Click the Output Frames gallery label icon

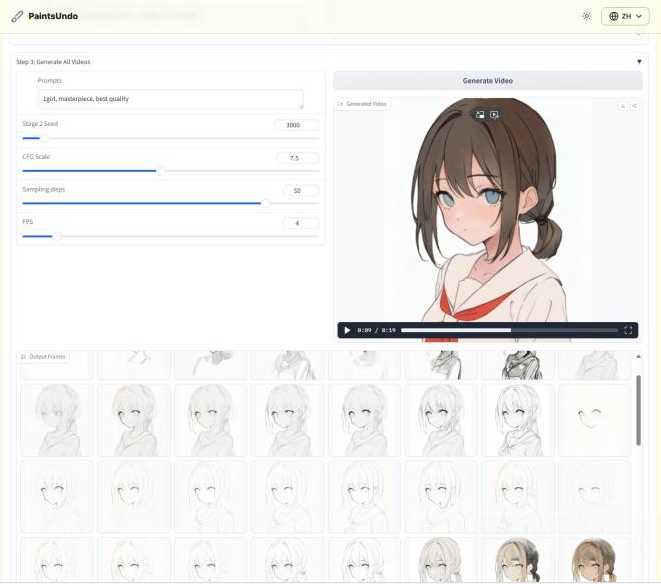[24, 357]
